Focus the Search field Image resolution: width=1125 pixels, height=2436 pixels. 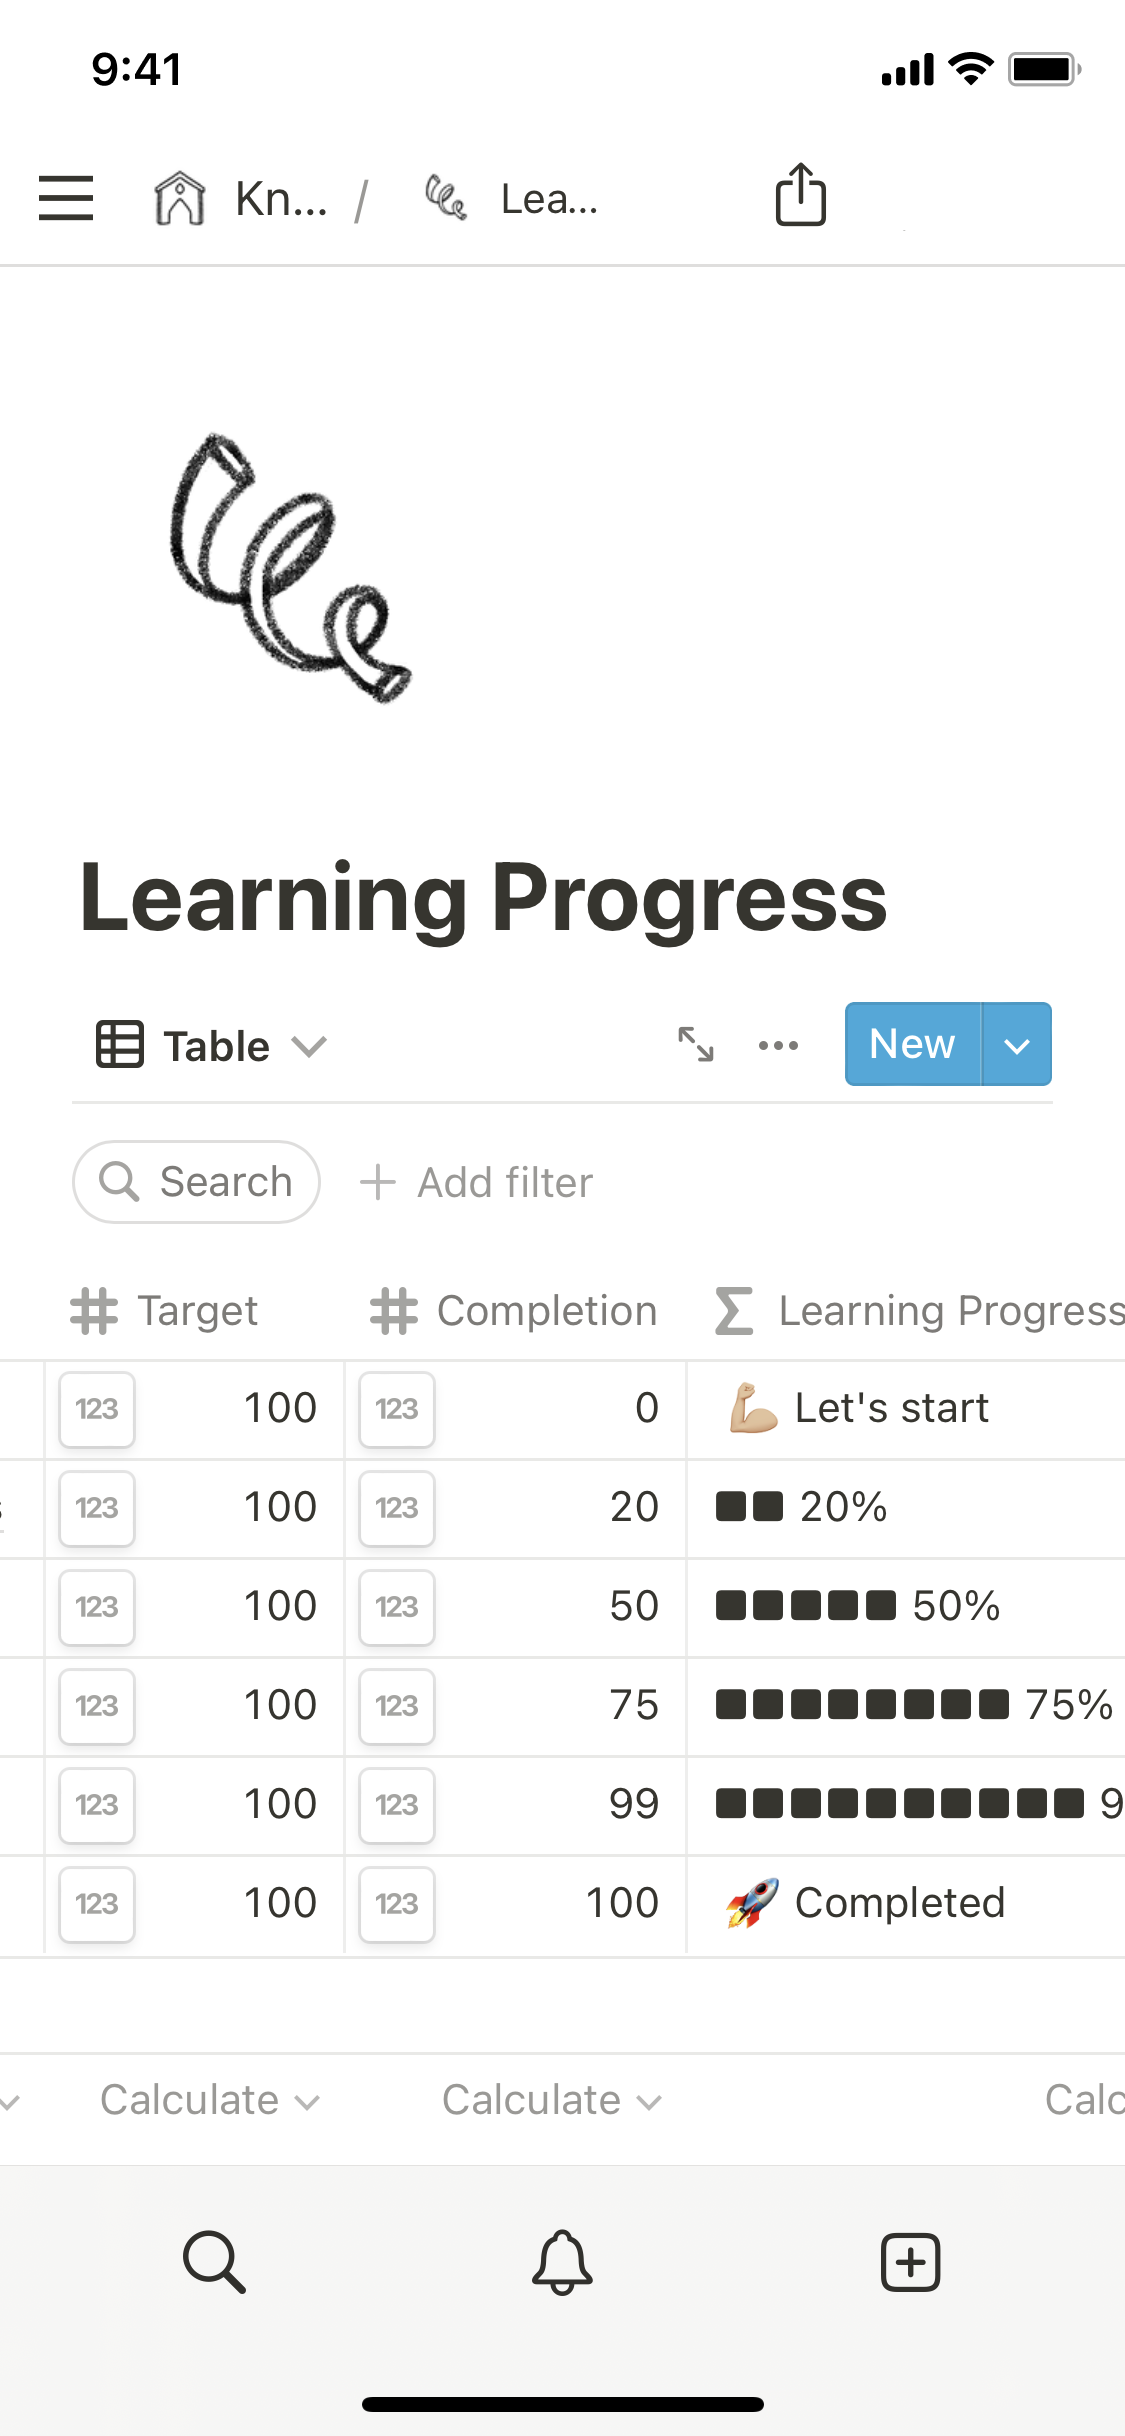point(197,1182)
